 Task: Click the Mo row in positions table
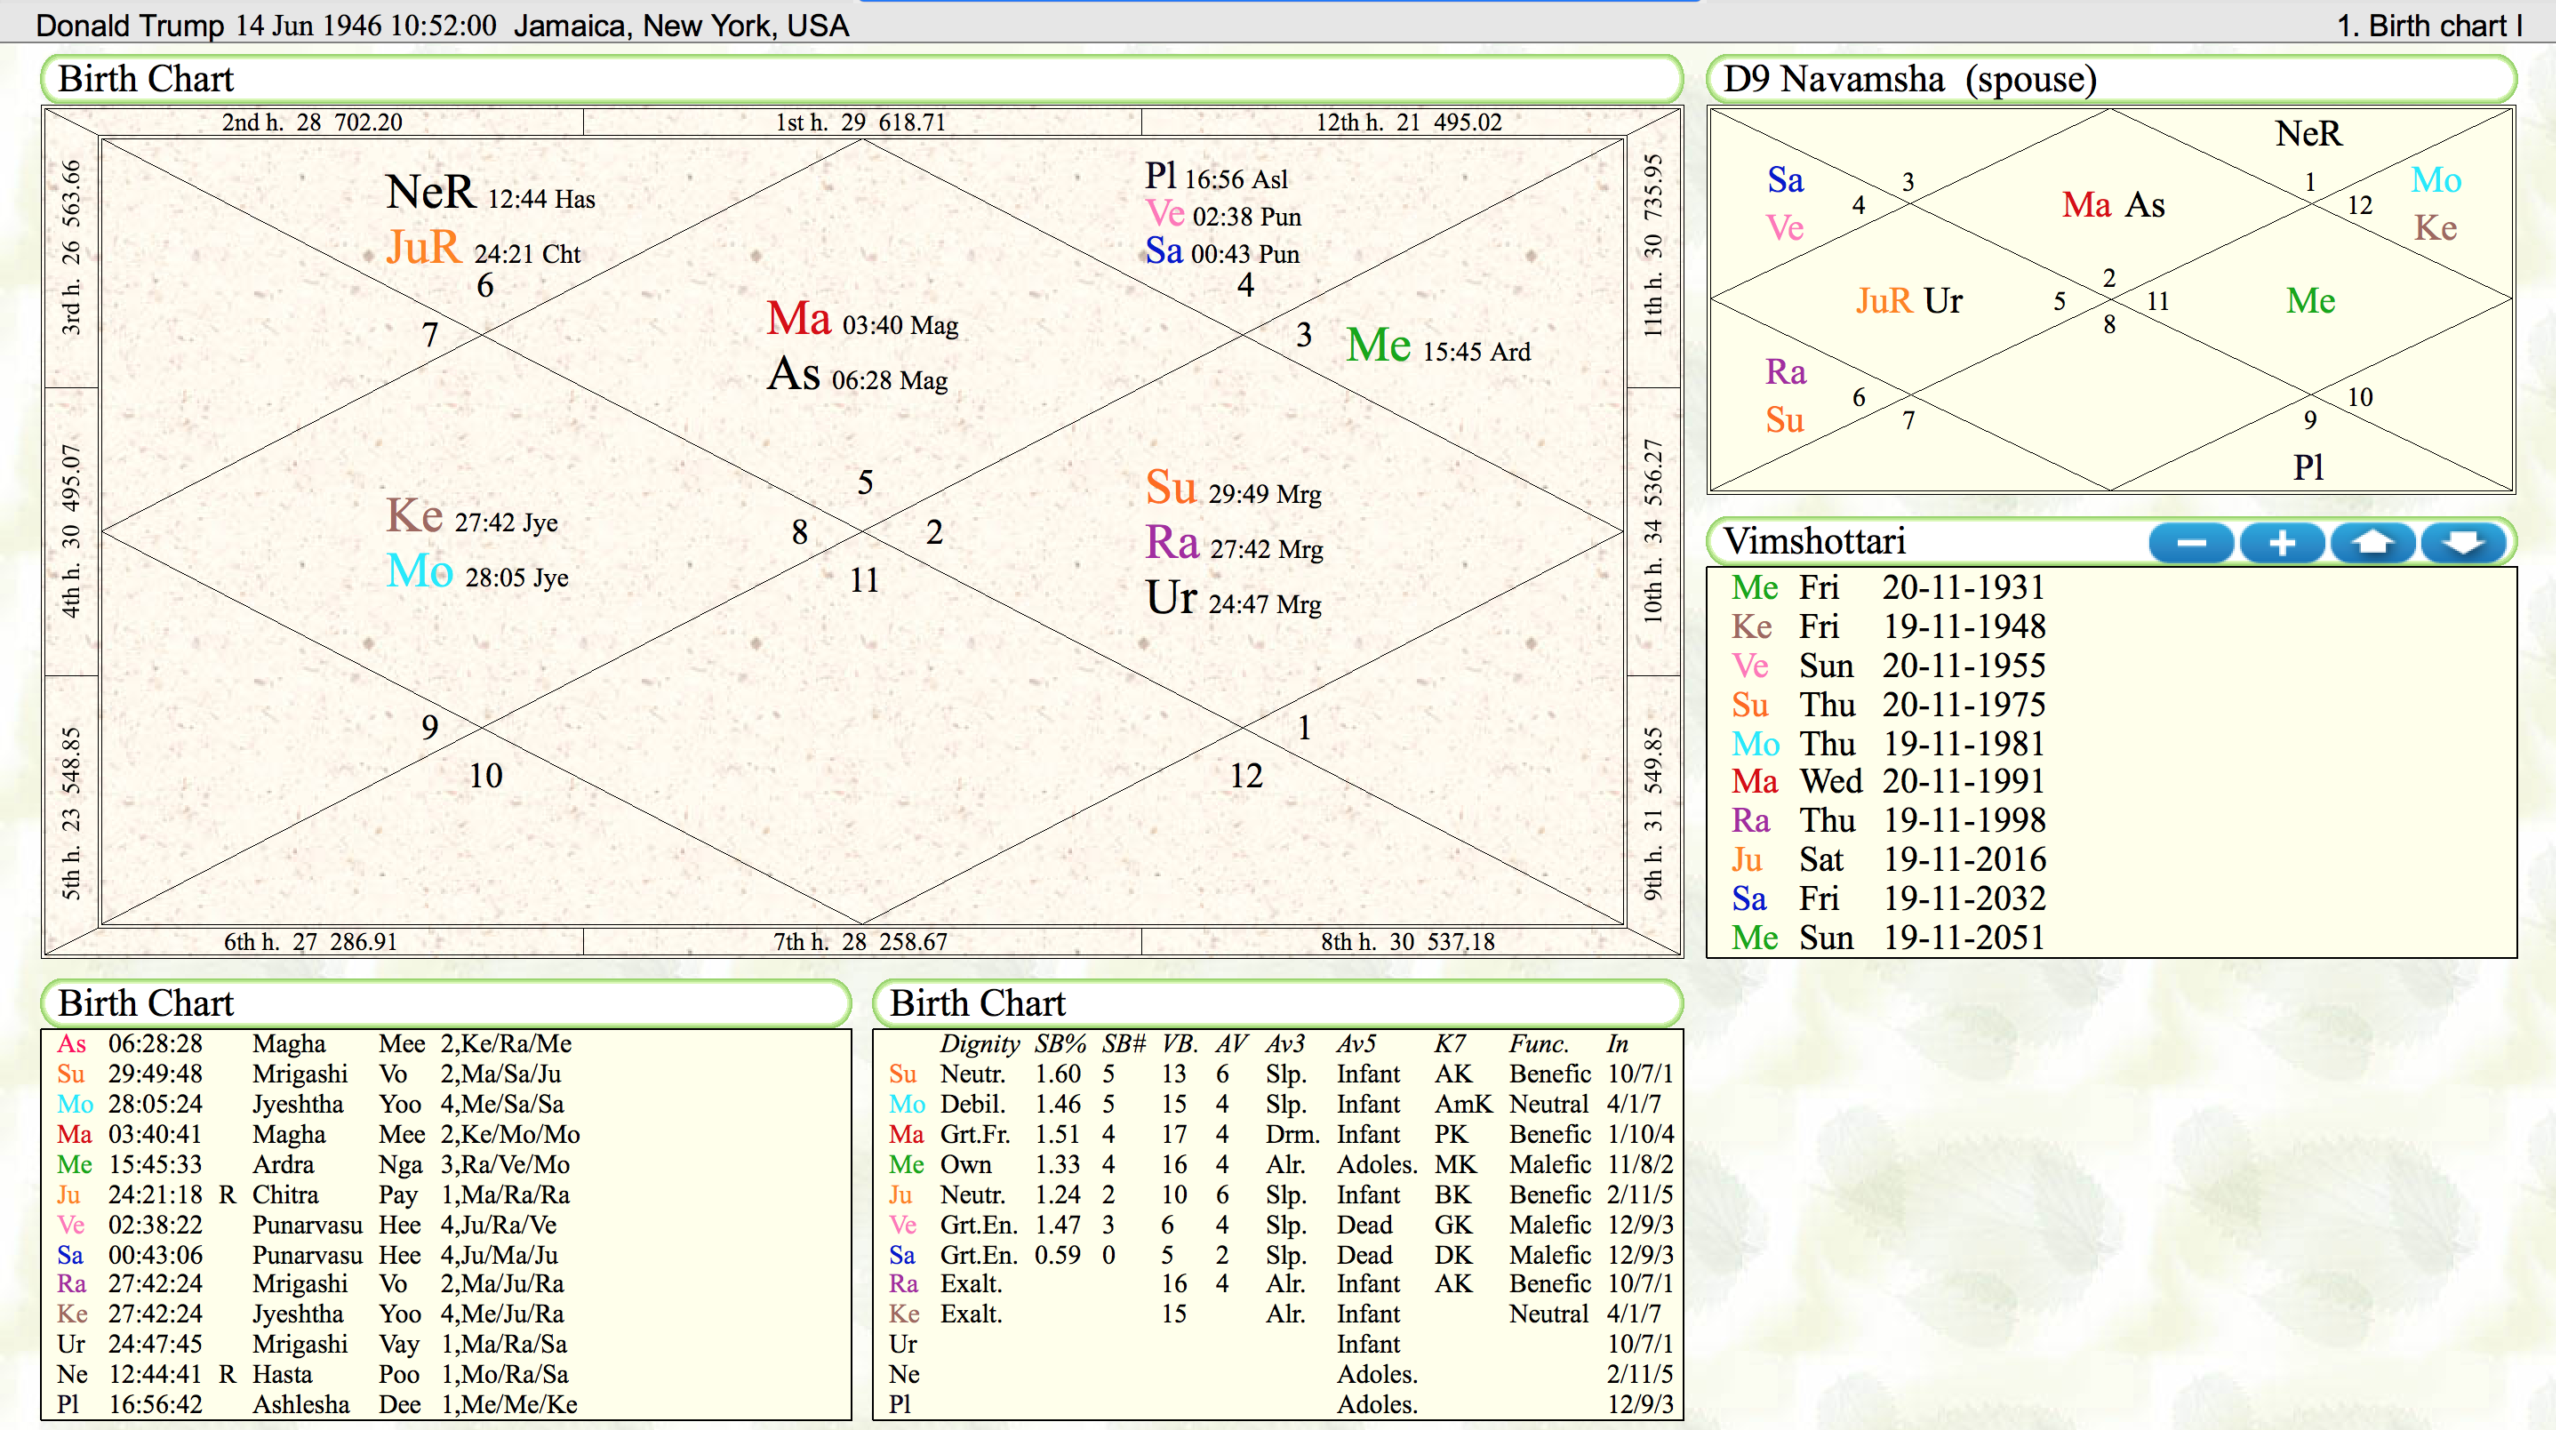pyautogui.click(x=75, y=1104)
